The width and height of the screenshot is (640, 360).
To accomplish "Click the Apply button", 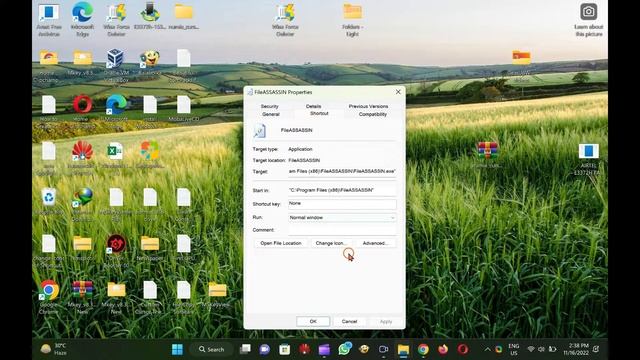I will tap(386, 322).
